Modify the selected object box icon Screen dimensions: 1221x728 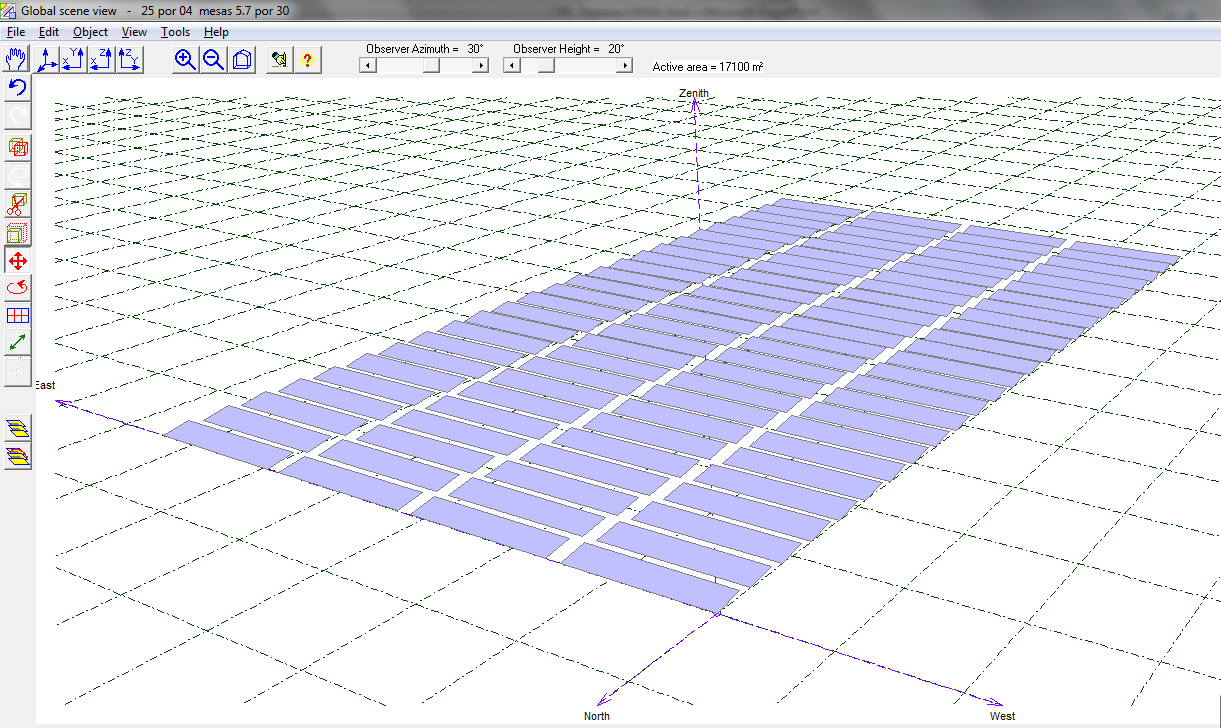point(18,234)
